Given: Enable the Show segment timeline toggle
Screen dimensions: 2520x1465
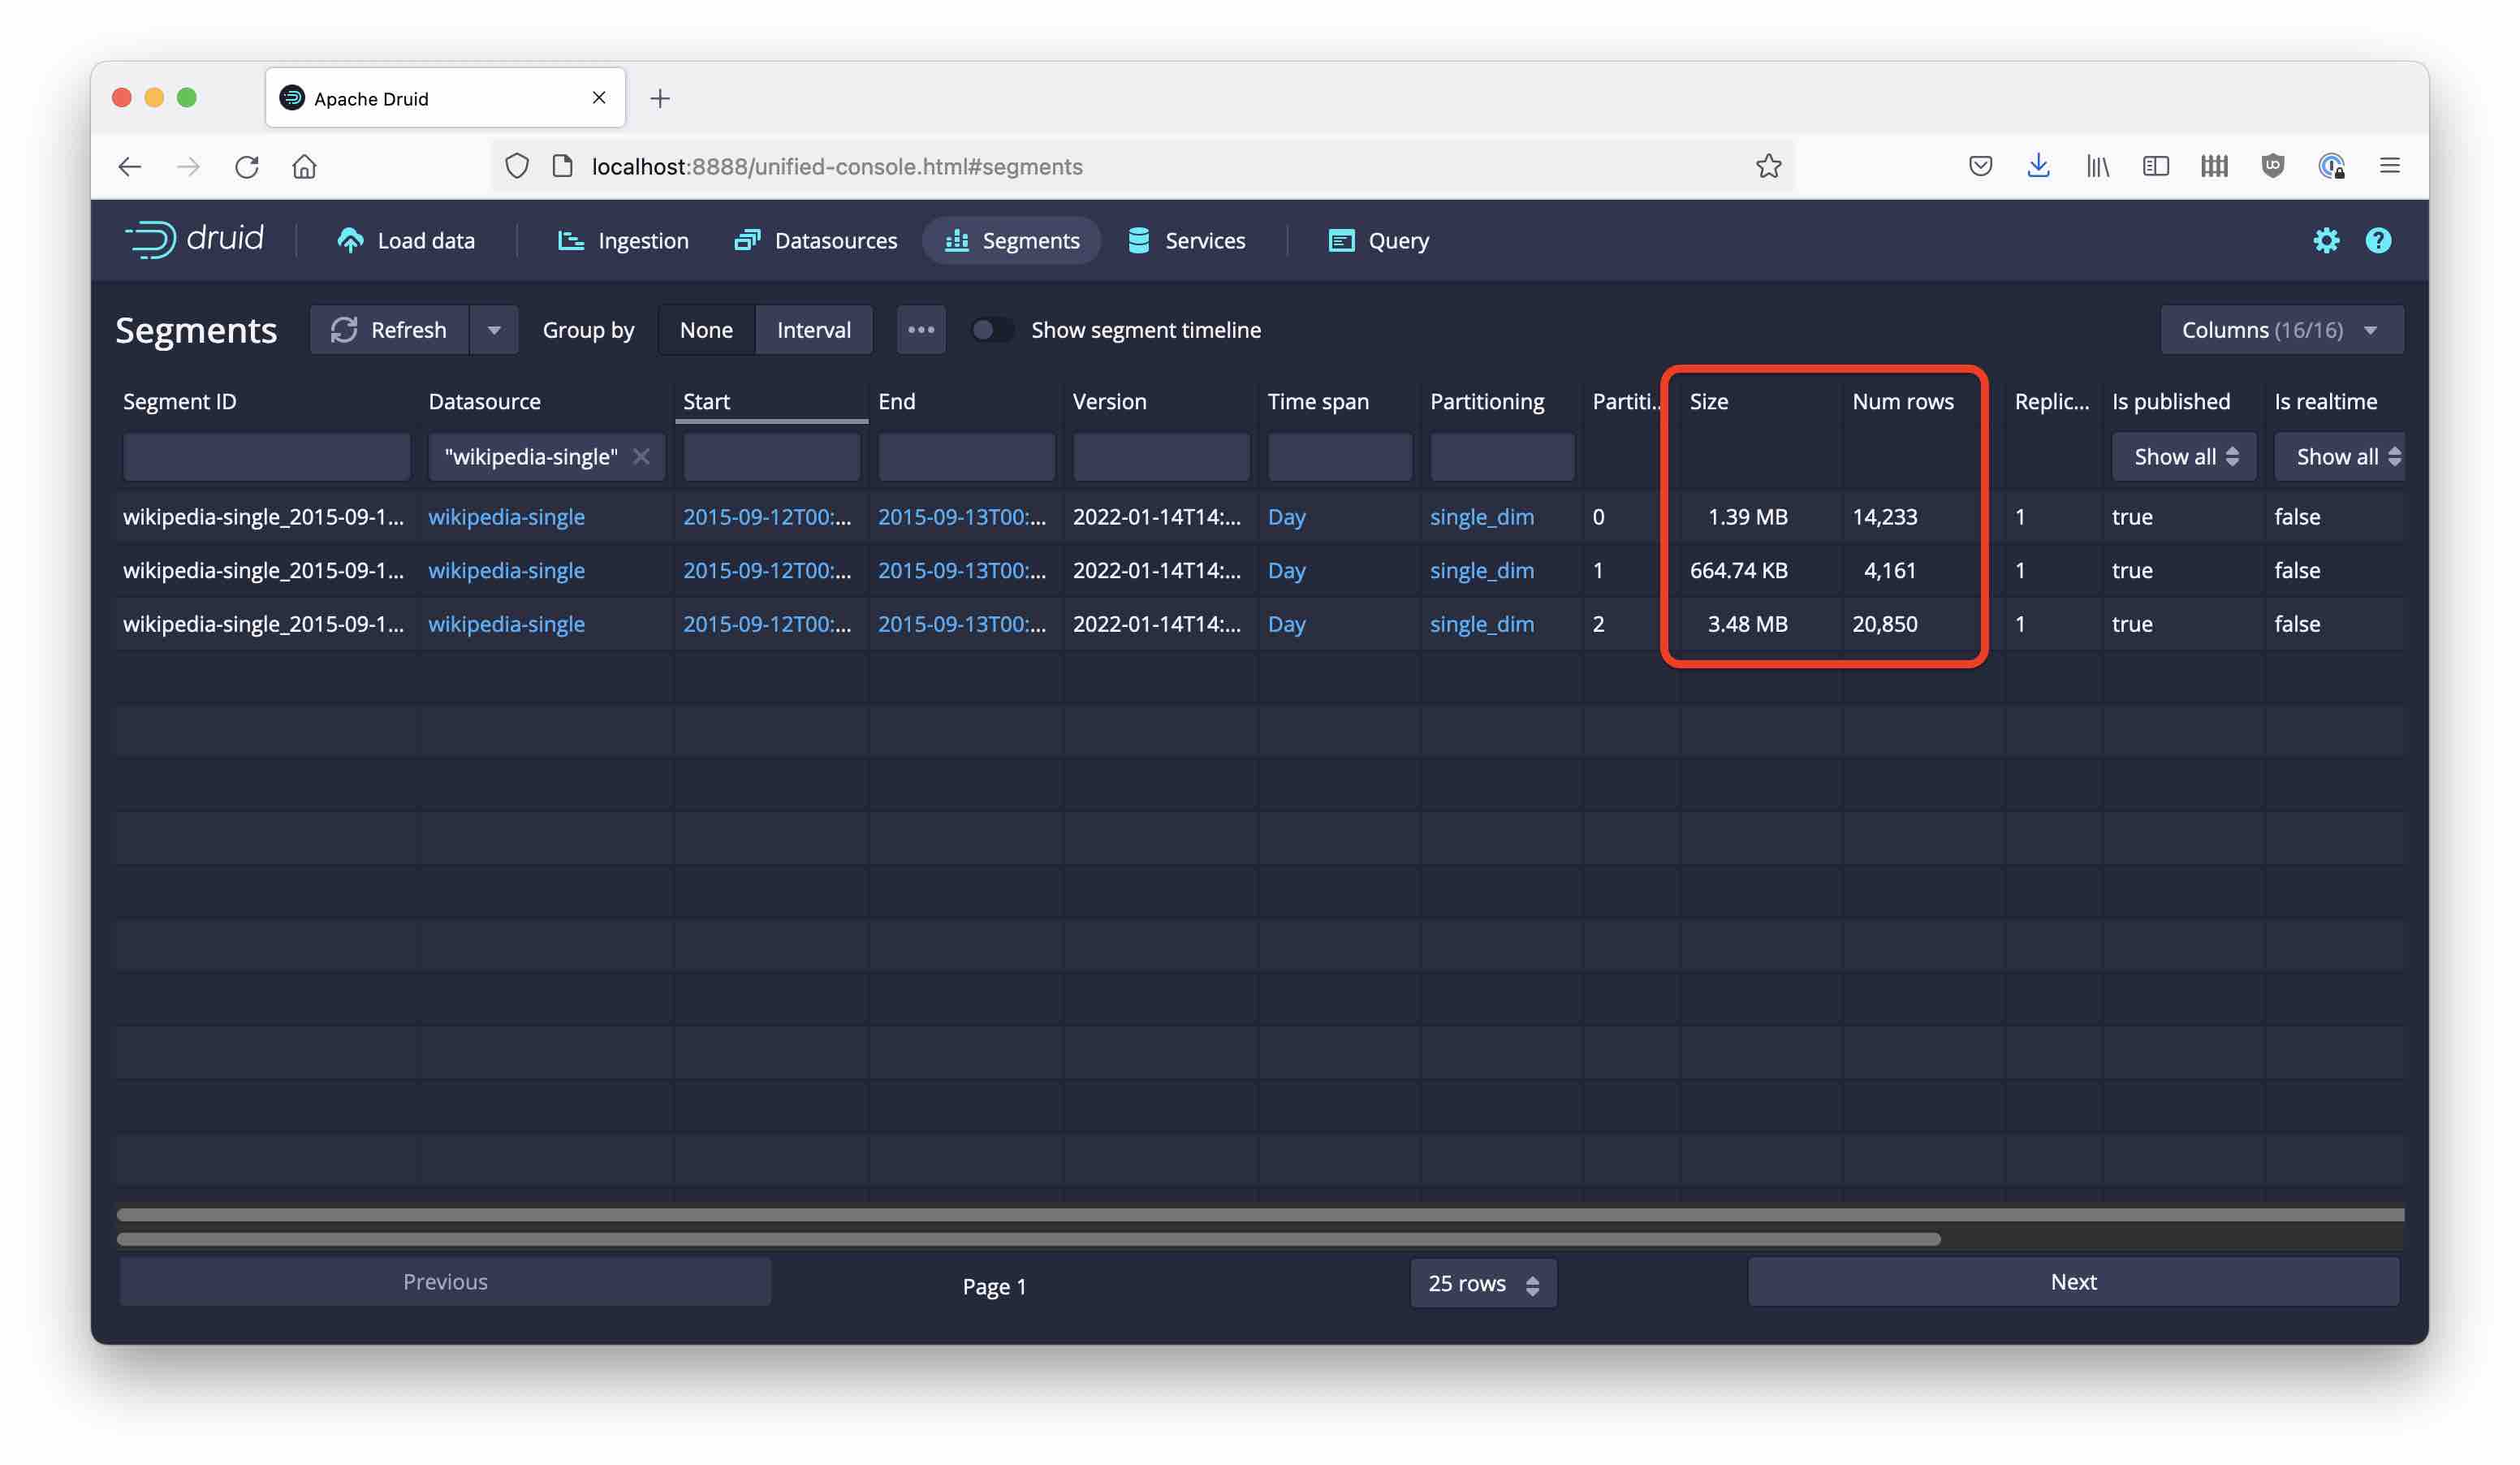Looking at the screenshot, I should tap(992, 329).
